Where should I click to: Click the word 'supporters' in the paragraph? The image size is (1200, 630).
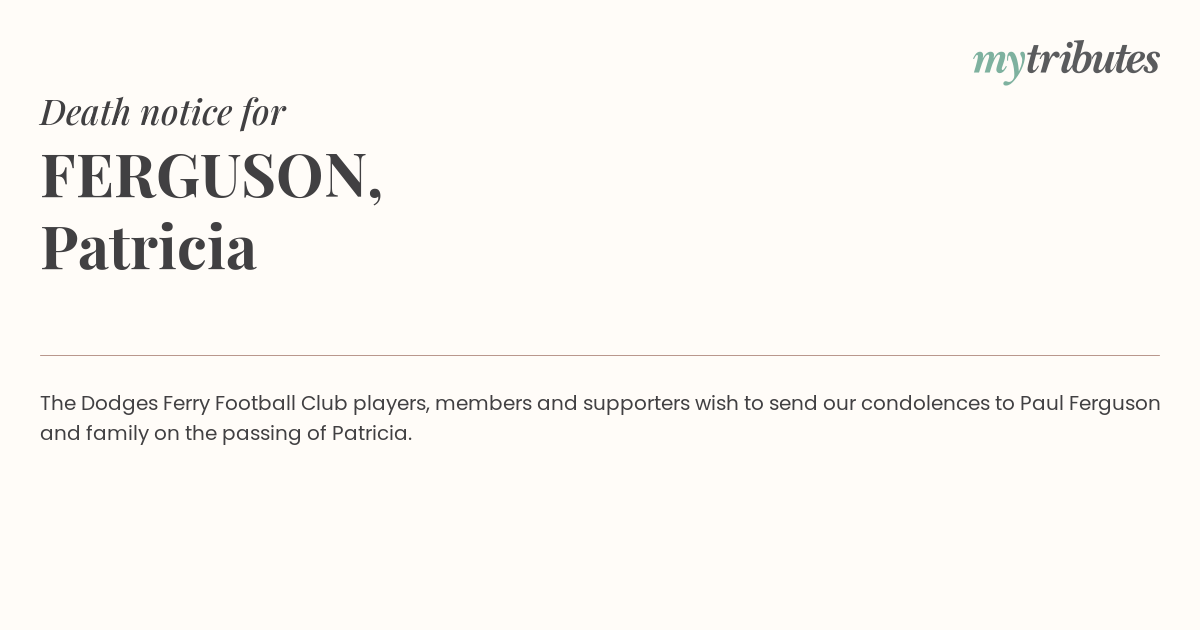pos(636,404)
